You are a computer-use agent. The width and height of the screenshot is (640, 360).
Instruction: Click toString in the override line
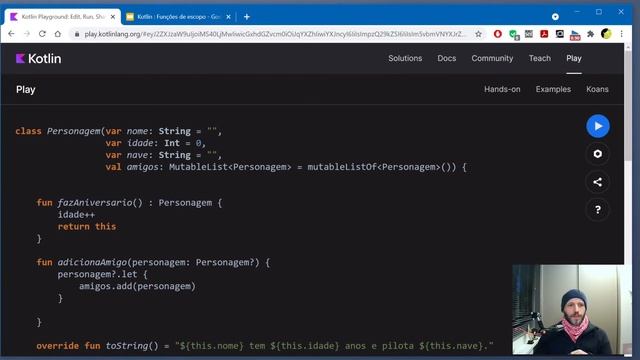[x=127, y=346]
